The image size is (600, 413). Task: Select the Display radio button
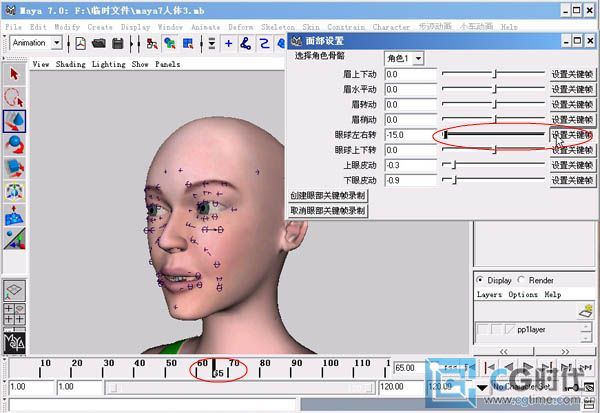coord(480,280)
